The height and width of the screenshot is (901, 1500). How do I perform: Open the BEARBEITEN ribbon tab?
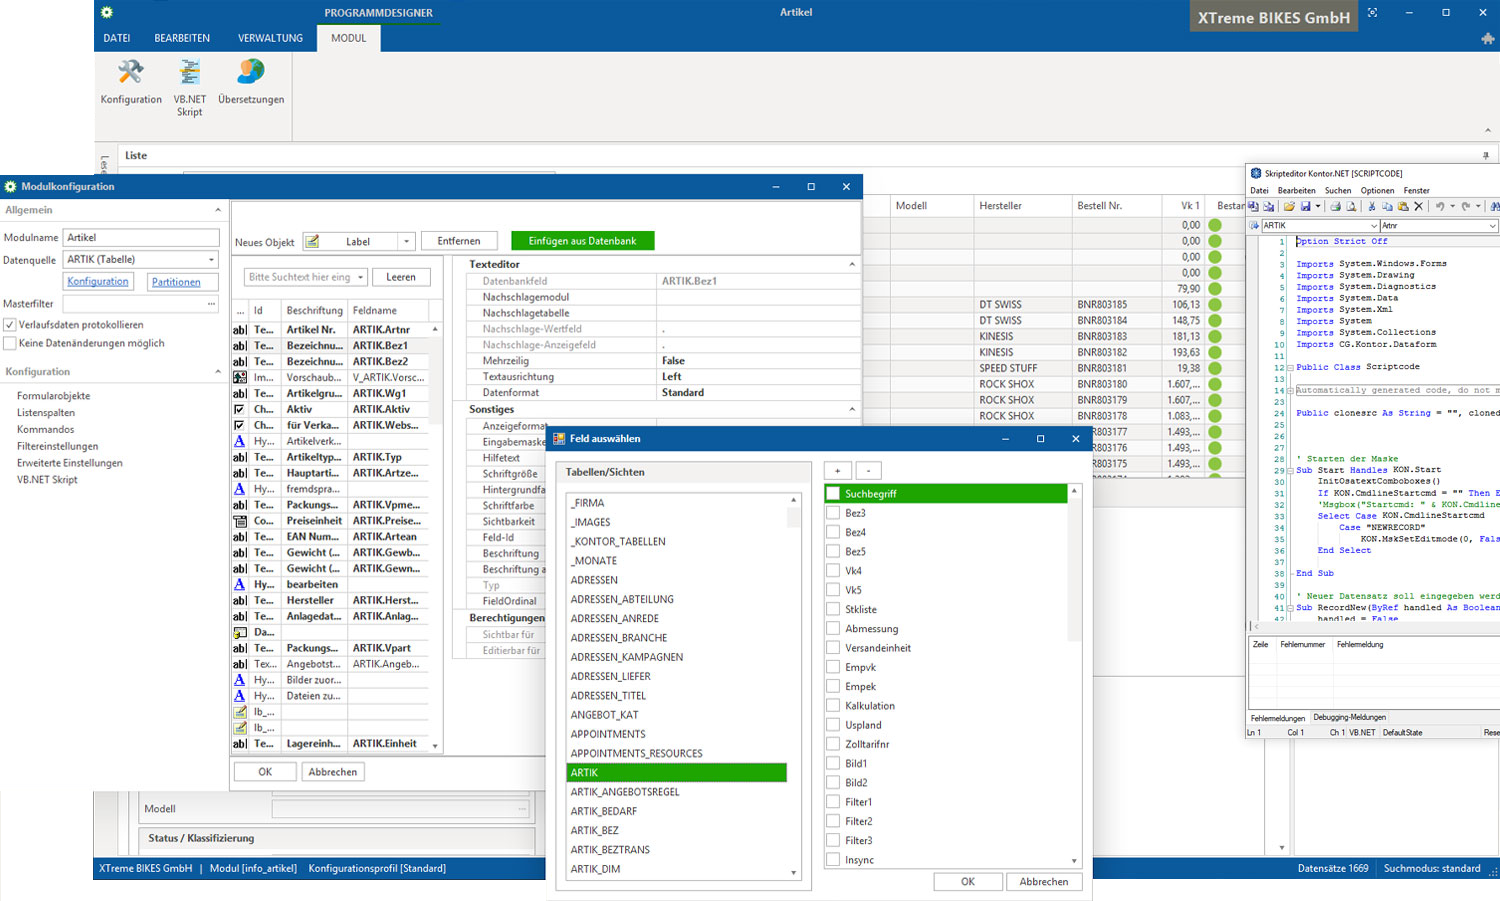tap(182, 38)
